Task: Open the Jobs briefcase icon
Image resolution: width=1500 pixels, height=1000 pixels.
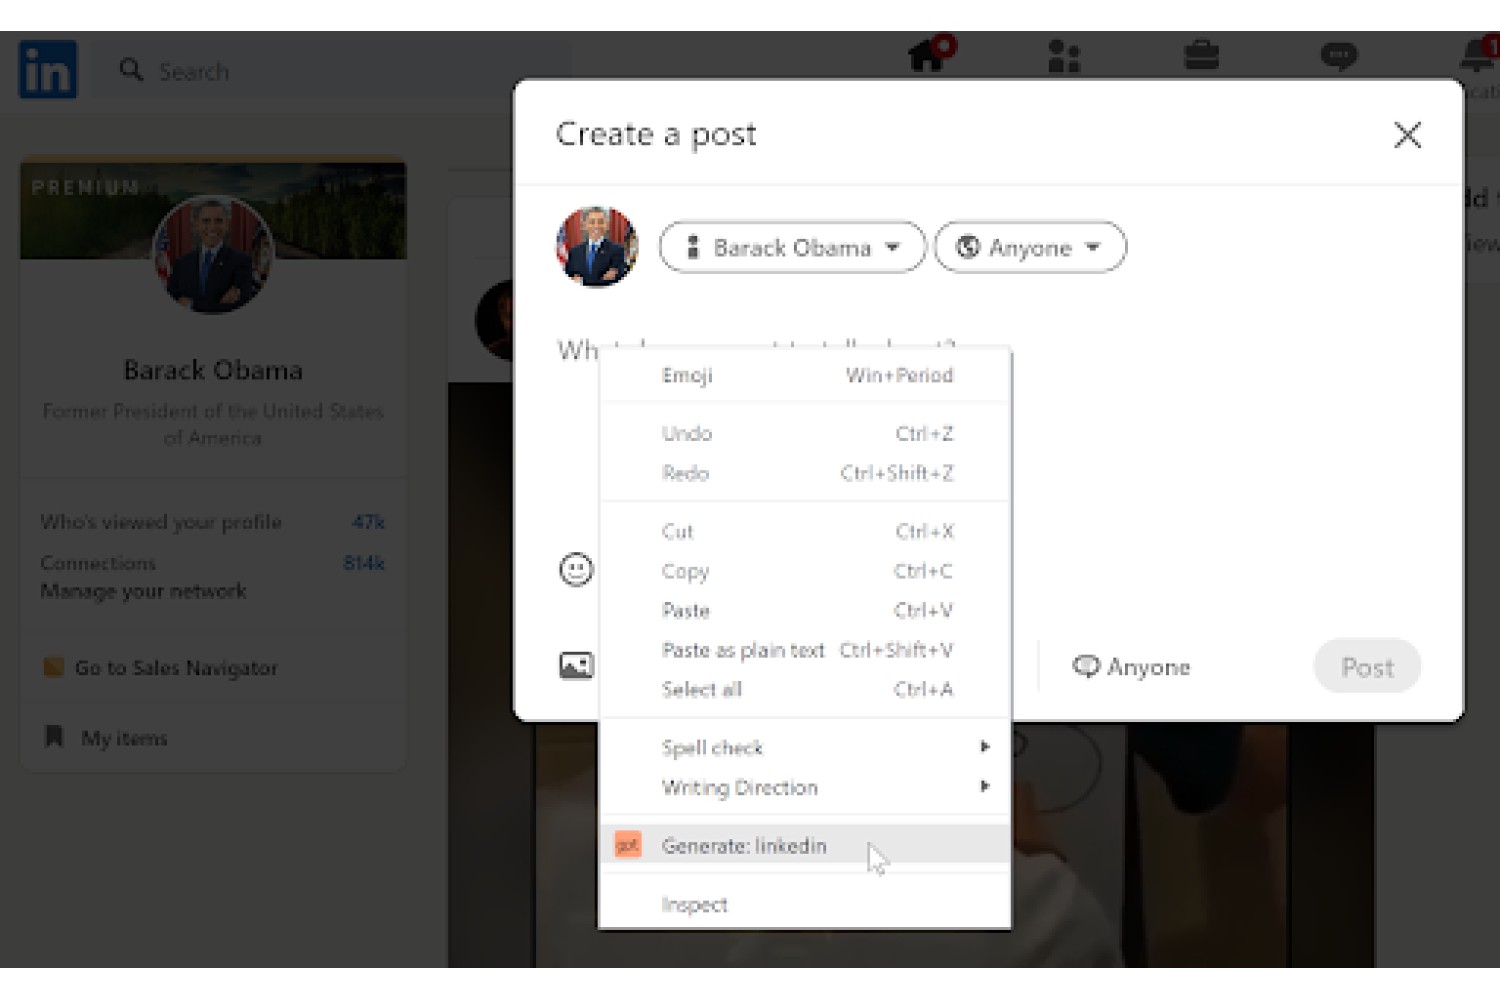Action: tap(1201, 55)
